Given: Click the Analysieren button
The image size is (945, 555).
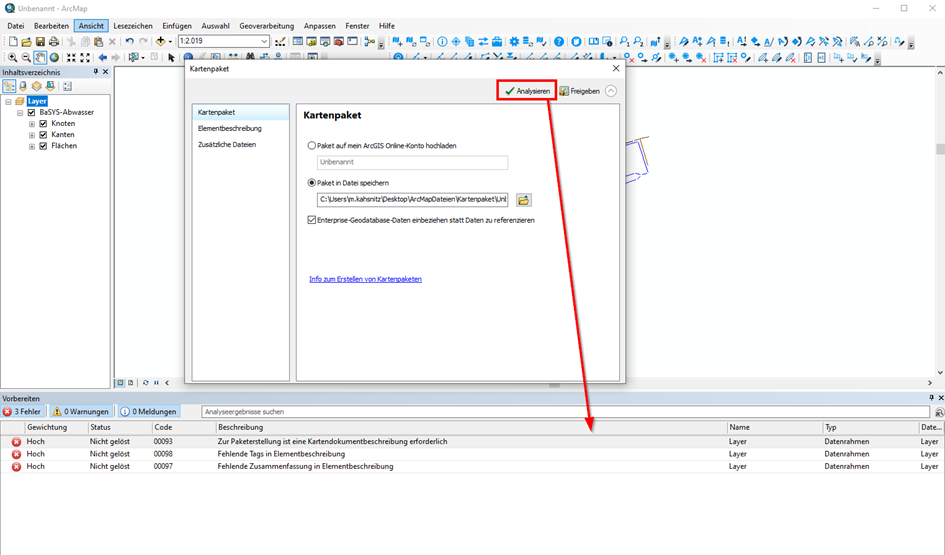Looking at the screenshot, I should tap(527, 91).
